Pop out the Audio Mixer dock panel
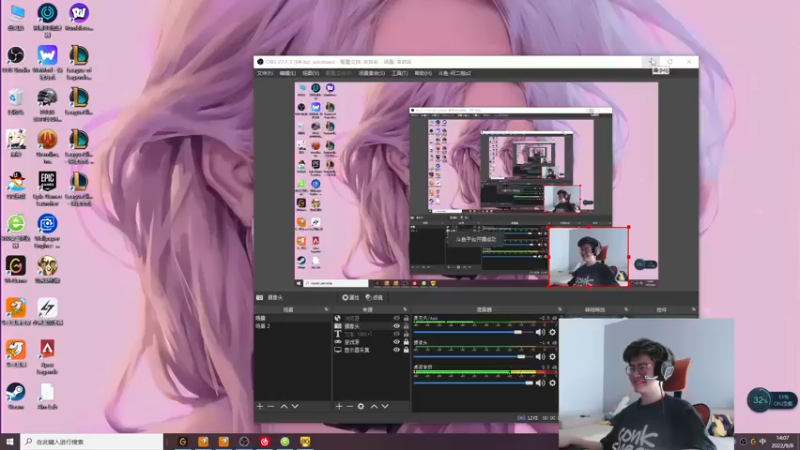 (x=560, y=310)
